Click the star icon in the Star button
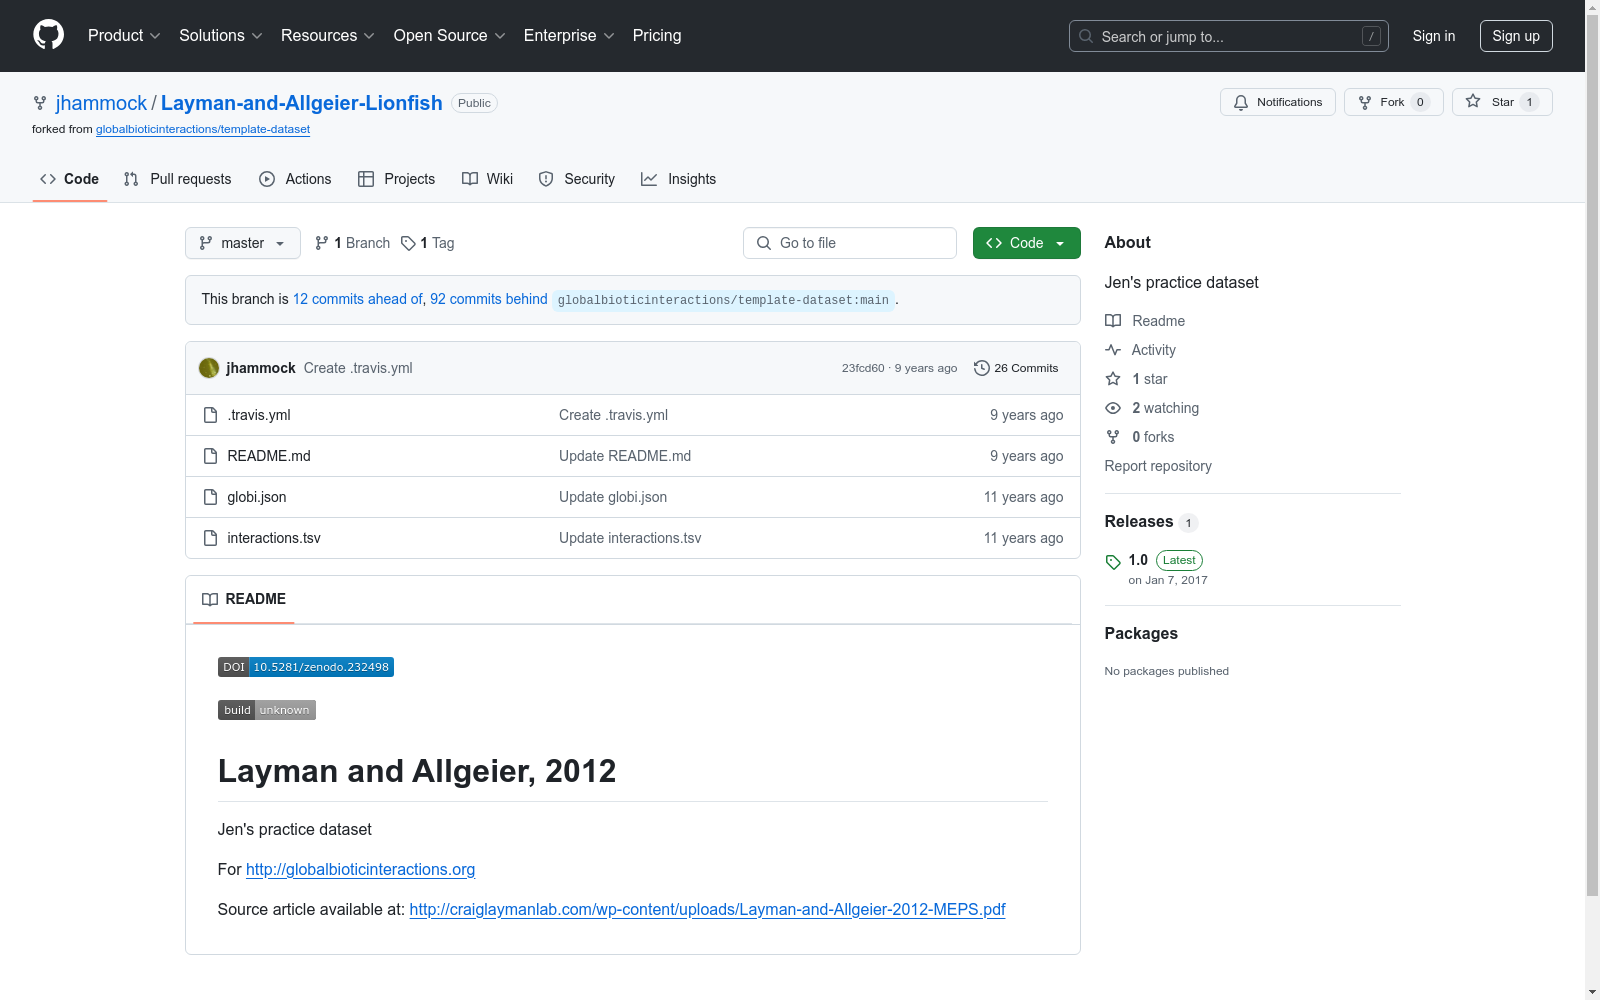 [x=1473, y=101]
